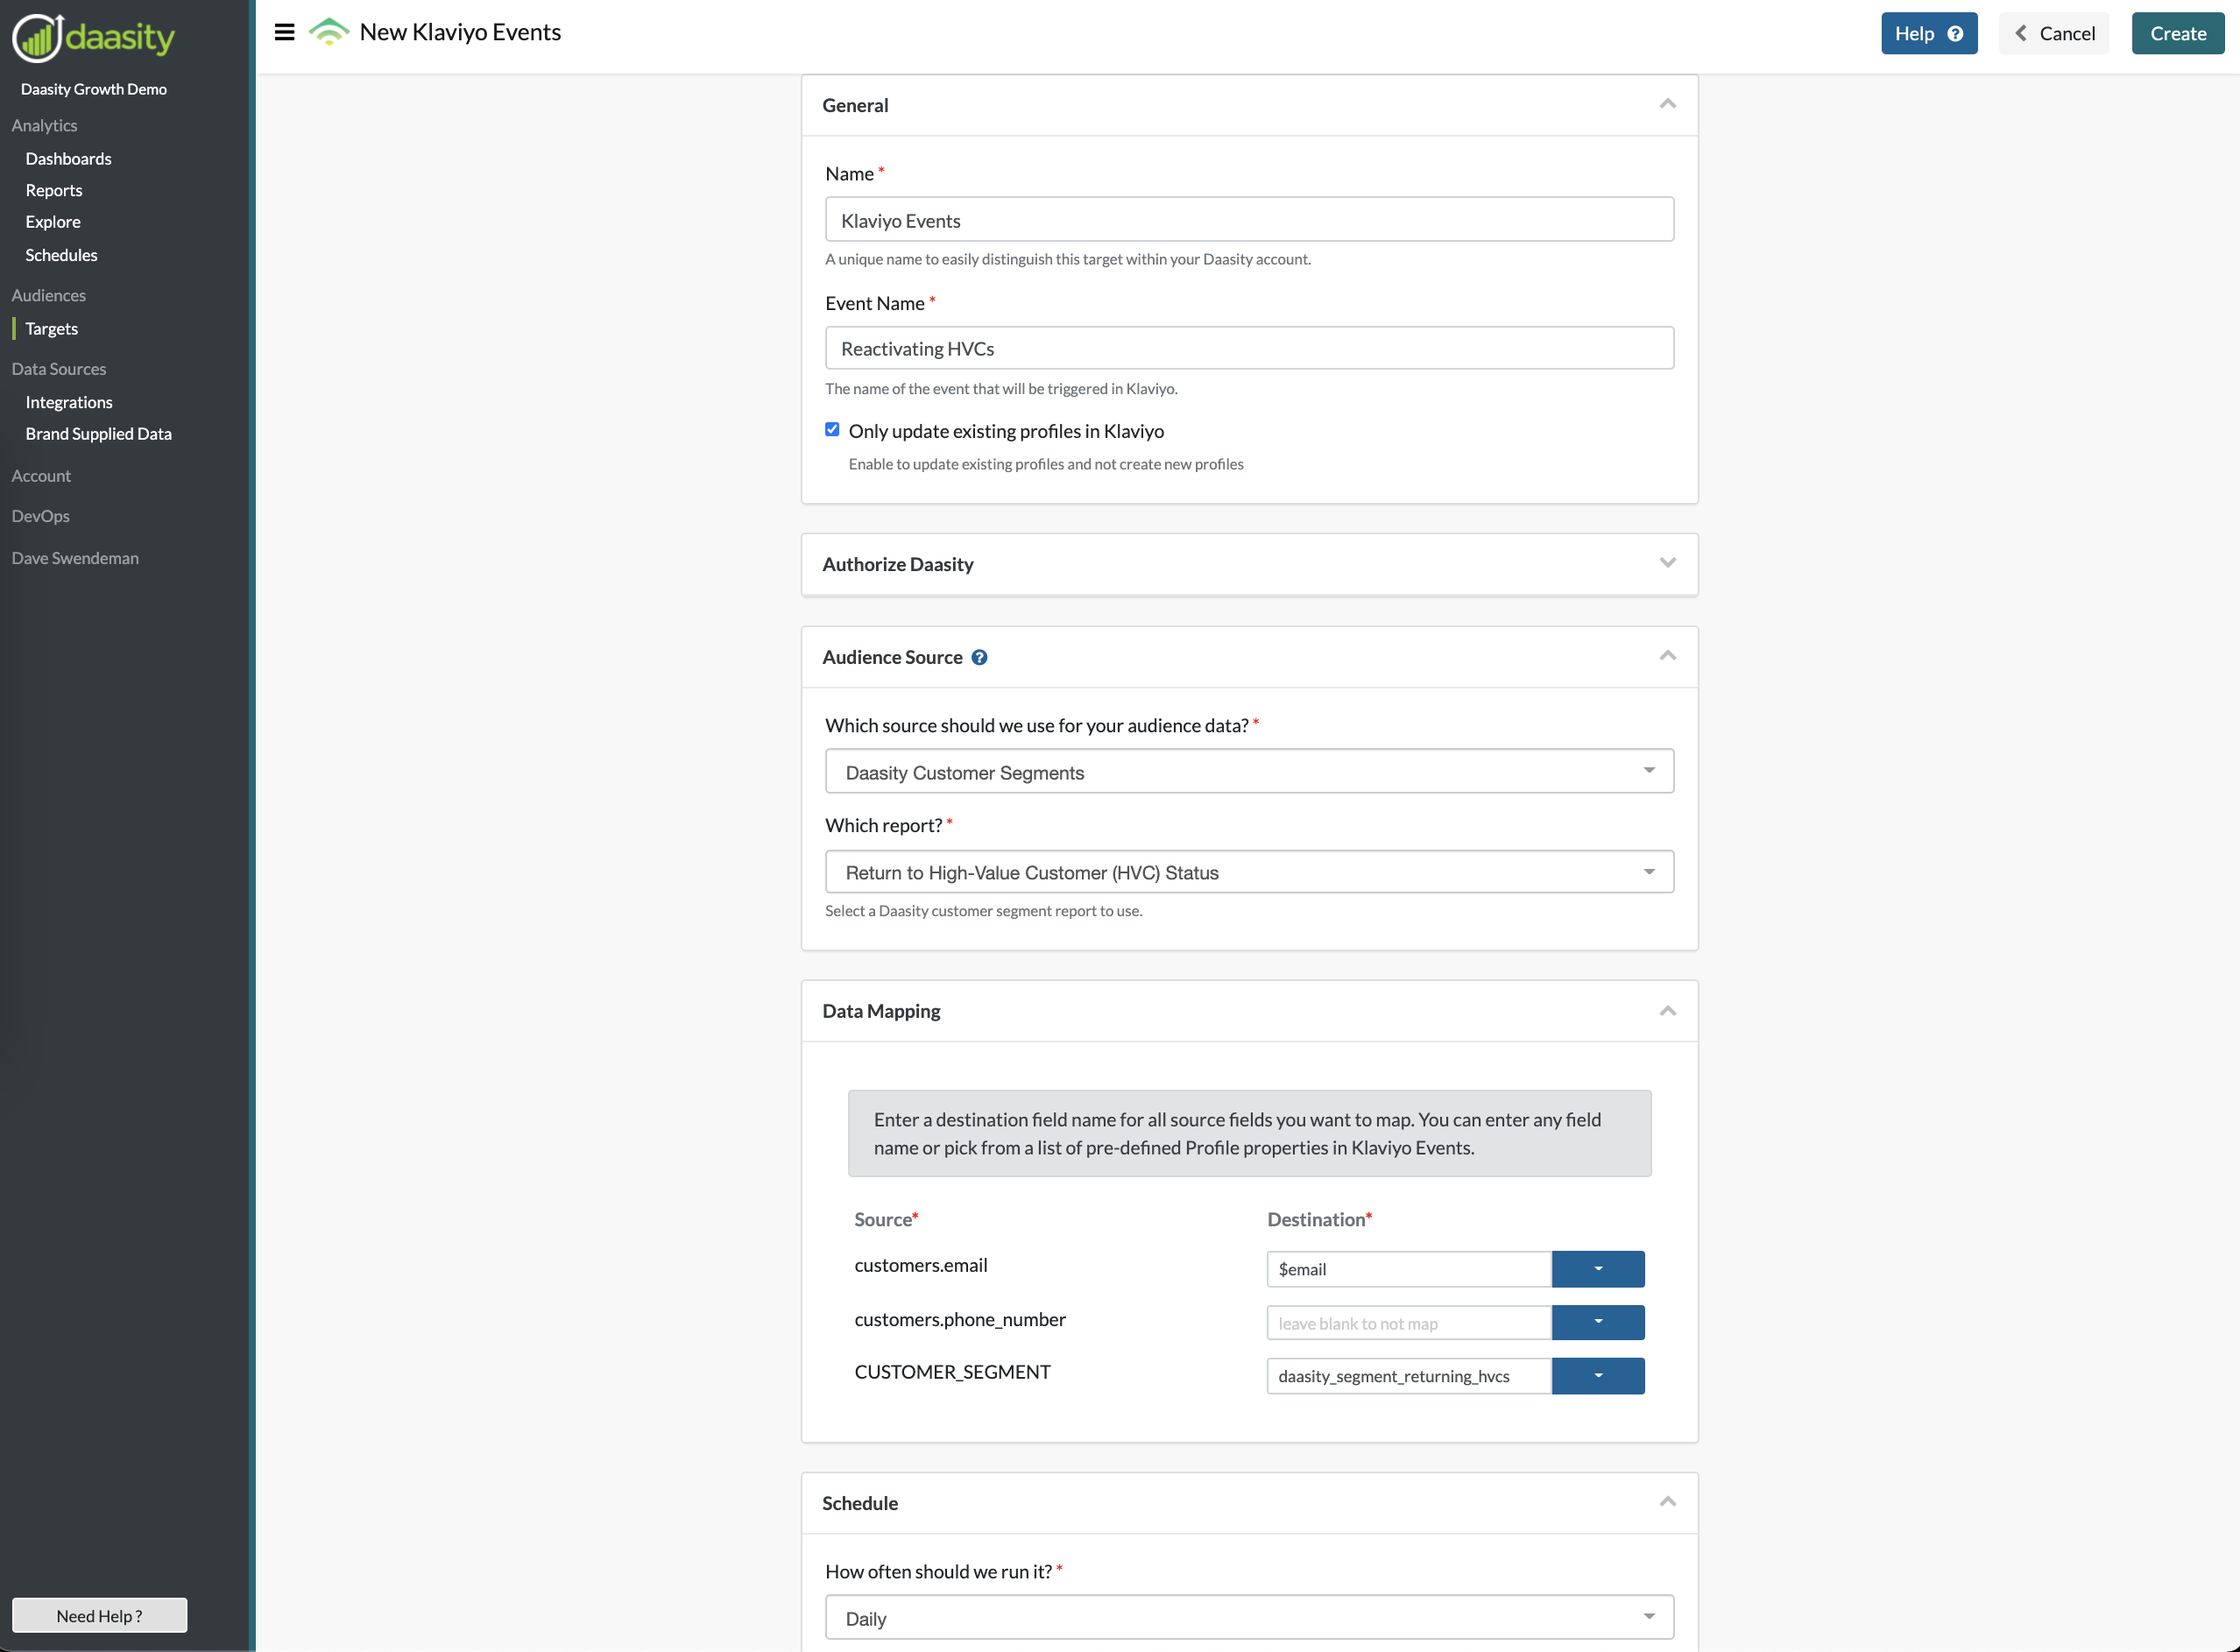This screenshot has width=2240, height=1652.
Task: Open Brand Supplied Data in sidebar
Action: pyautogui.click(x=99, y=434)
